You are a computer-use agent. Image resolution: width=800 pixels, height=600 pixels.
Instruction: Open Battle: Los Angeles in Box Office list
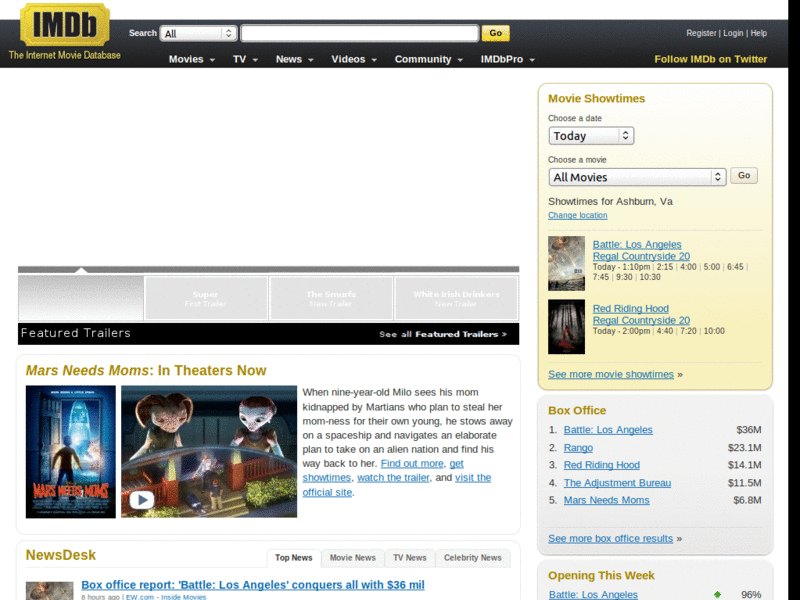coord(608,430)
